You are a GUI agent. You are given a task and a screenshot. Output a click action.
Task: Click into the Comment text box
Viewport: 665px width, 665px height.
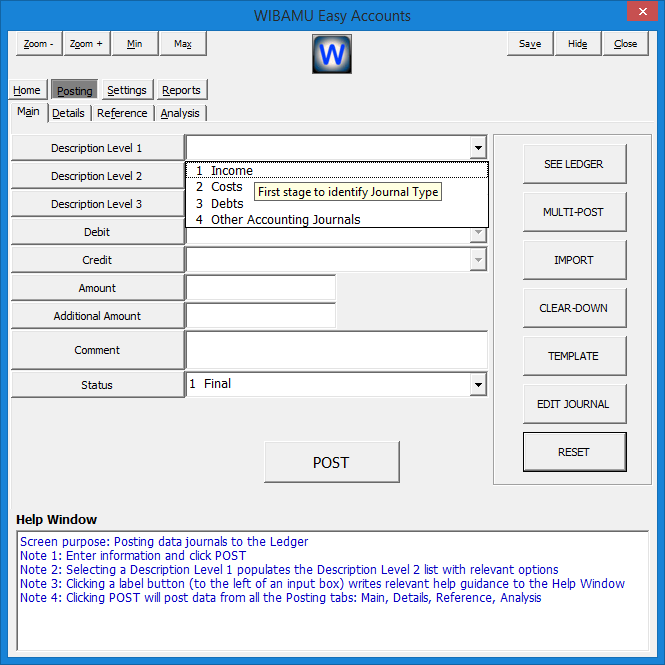point(337,350)
